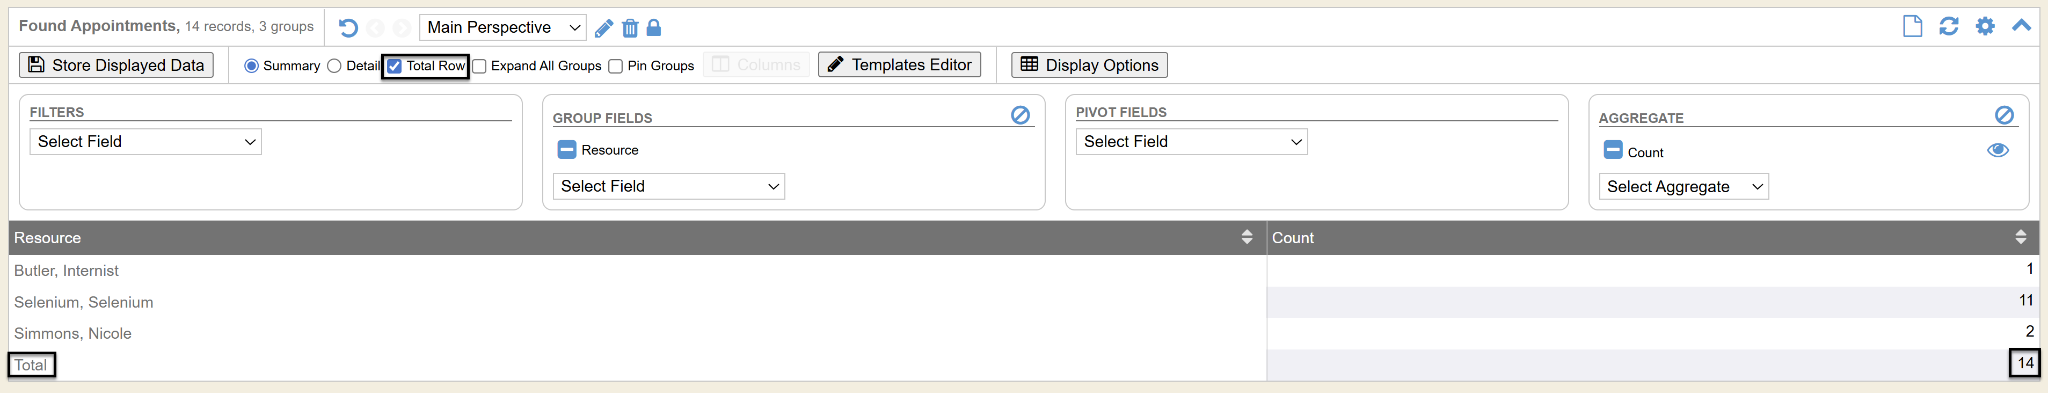Open the Filters Select Field dropdown
The width and height of the screenshot is (2048, 393).
(x=146, y=142)
